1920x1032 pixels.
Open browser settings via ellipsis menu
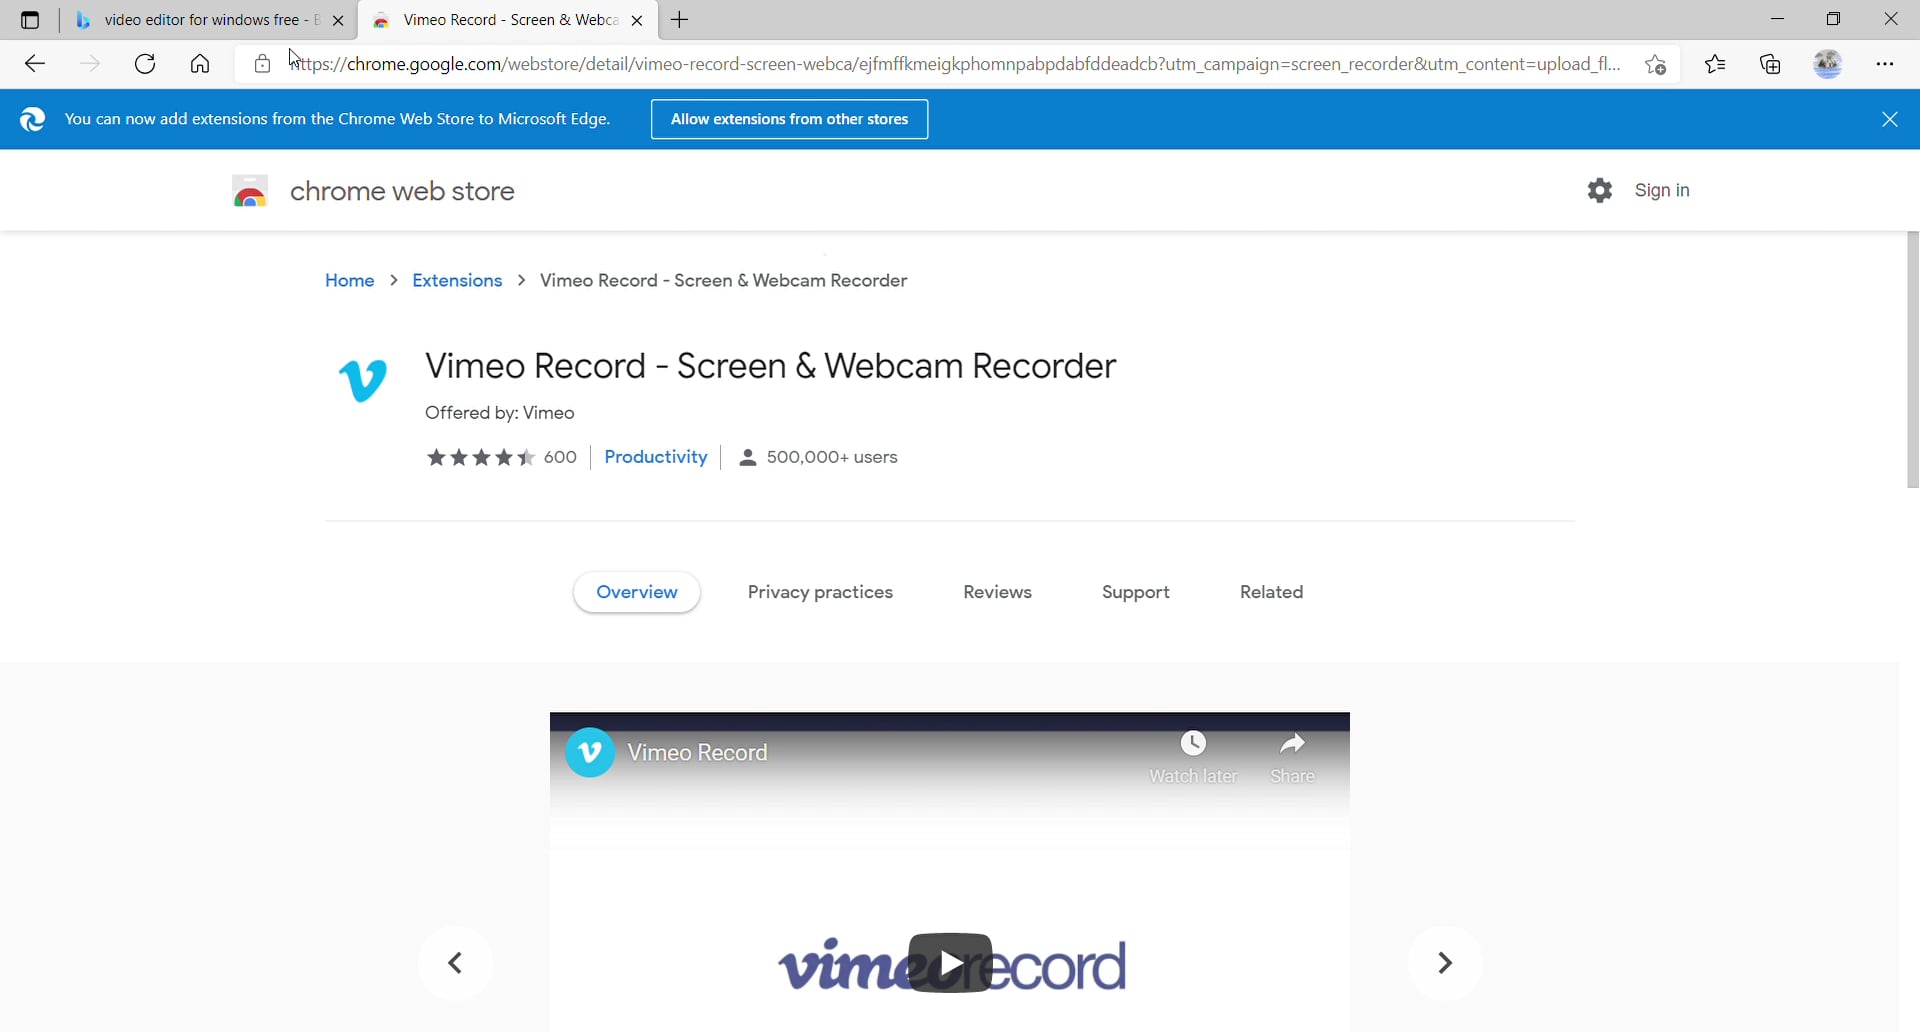click(1886, 63)
